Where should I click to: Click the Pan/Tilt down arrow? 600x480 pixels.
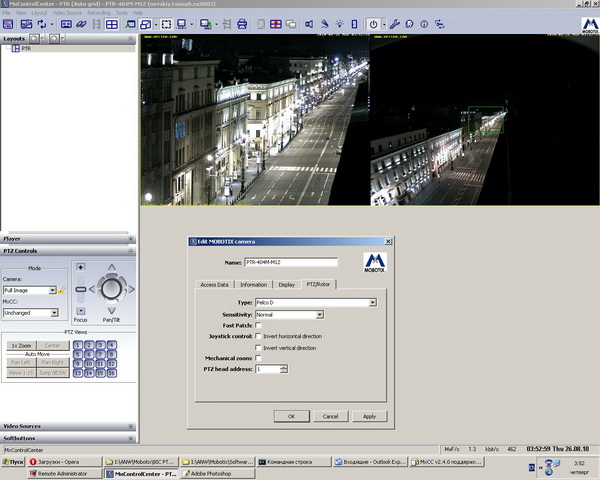click(x=111, y=310)
